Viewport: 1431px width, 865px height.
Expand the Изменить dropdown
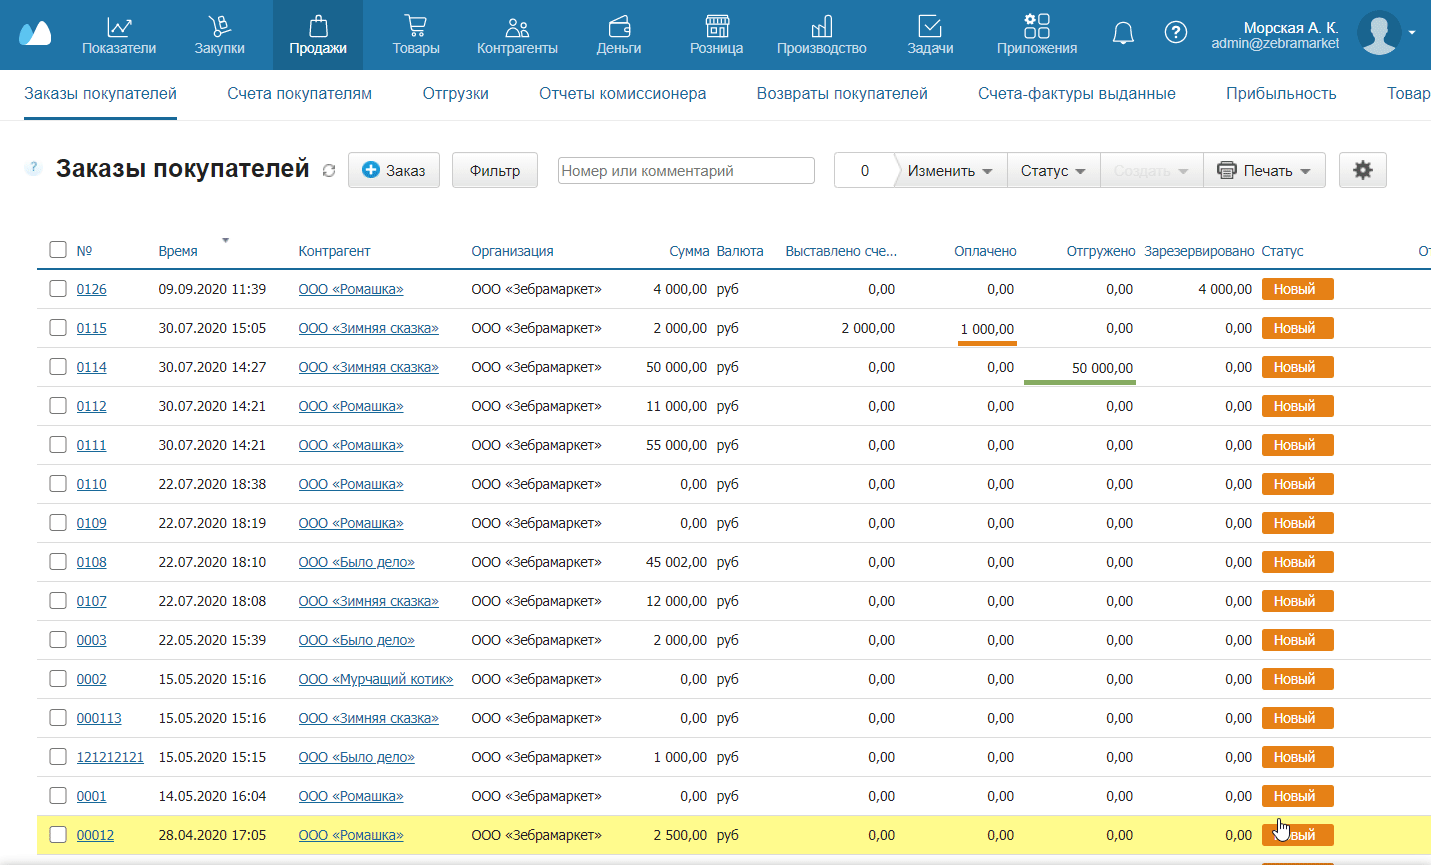pos(949,171)
